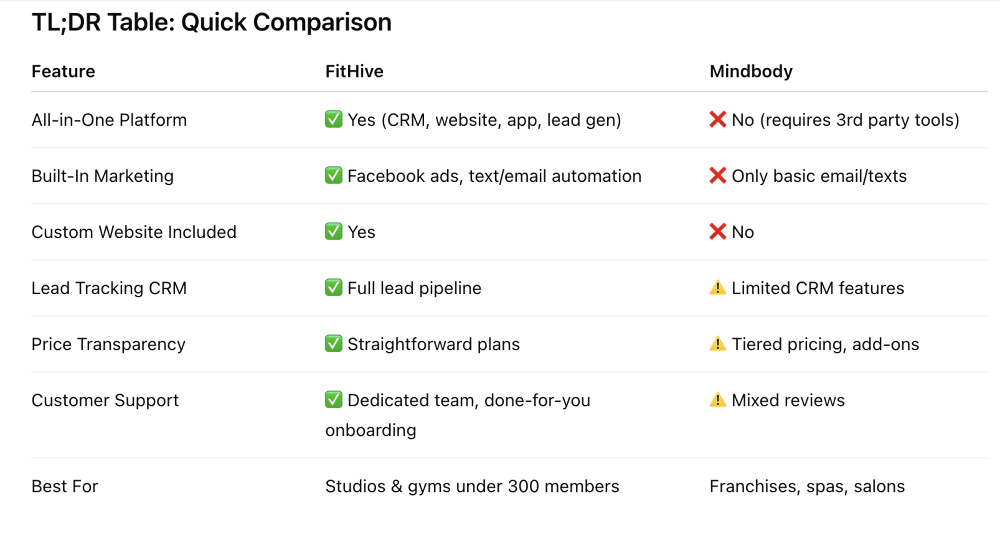Click red X icon beside 'No (requires 3rd party tools)'
This screenshot has width=1000, height=552.
[717, 119]
